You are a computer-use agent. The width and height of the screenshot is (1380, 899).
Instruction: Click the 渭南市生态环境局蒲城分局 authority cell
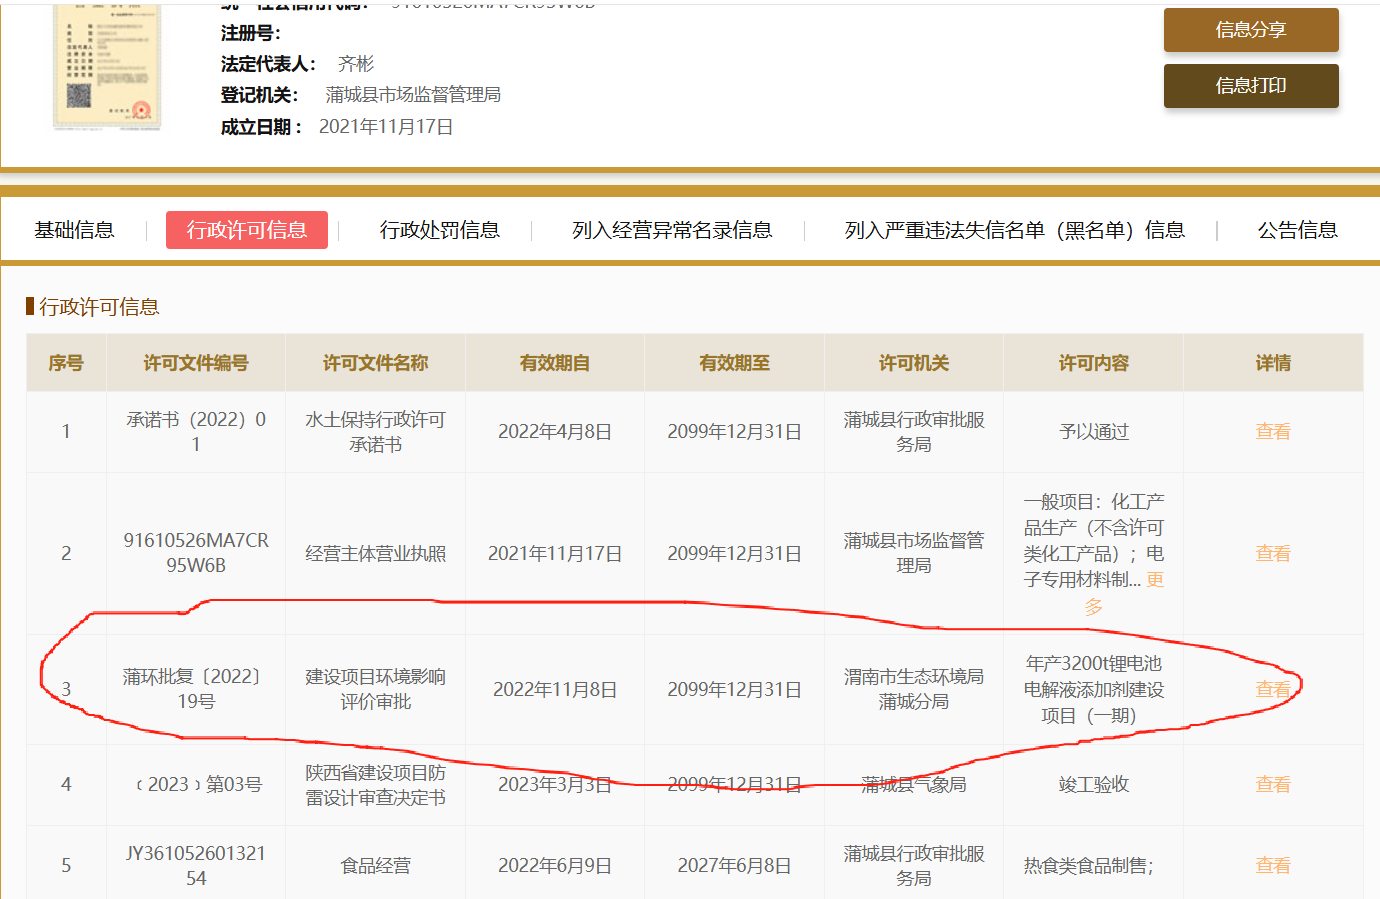point(914,689)
